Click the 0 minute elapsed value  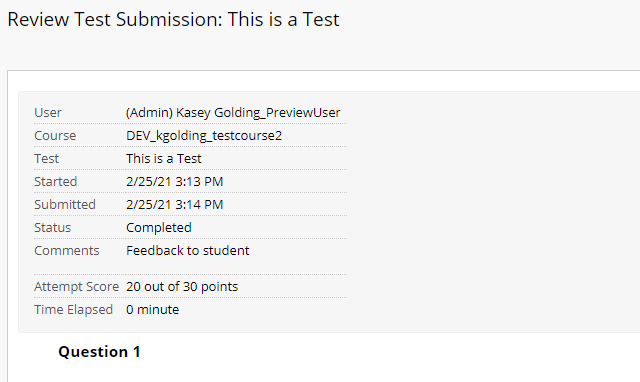coord(153,310)
